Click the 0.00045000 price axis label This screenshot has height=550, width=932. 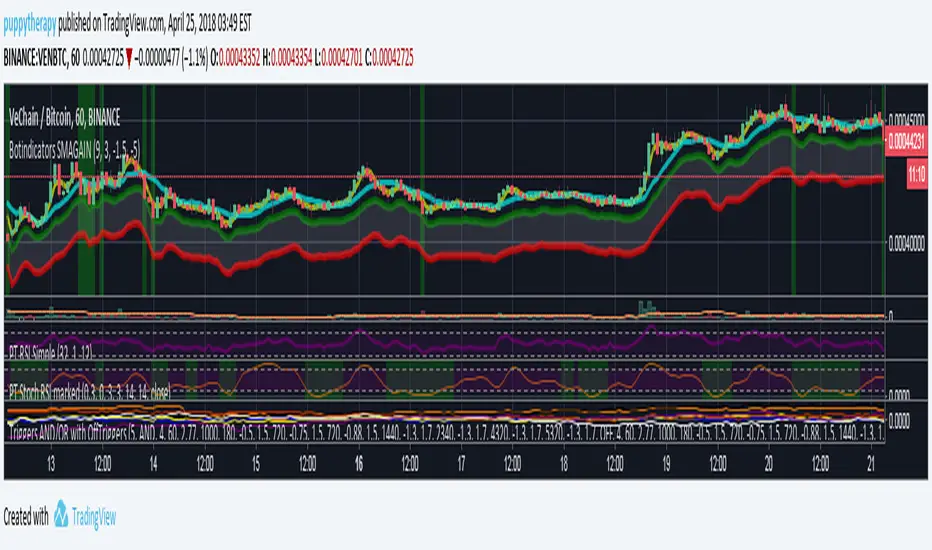click(x=906, y=119)
